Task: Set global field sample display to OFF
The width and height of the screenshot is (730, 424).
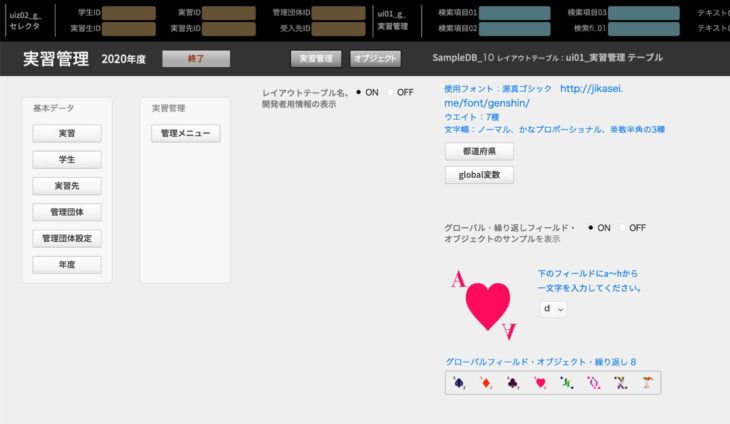Action: tap(623, 228)
